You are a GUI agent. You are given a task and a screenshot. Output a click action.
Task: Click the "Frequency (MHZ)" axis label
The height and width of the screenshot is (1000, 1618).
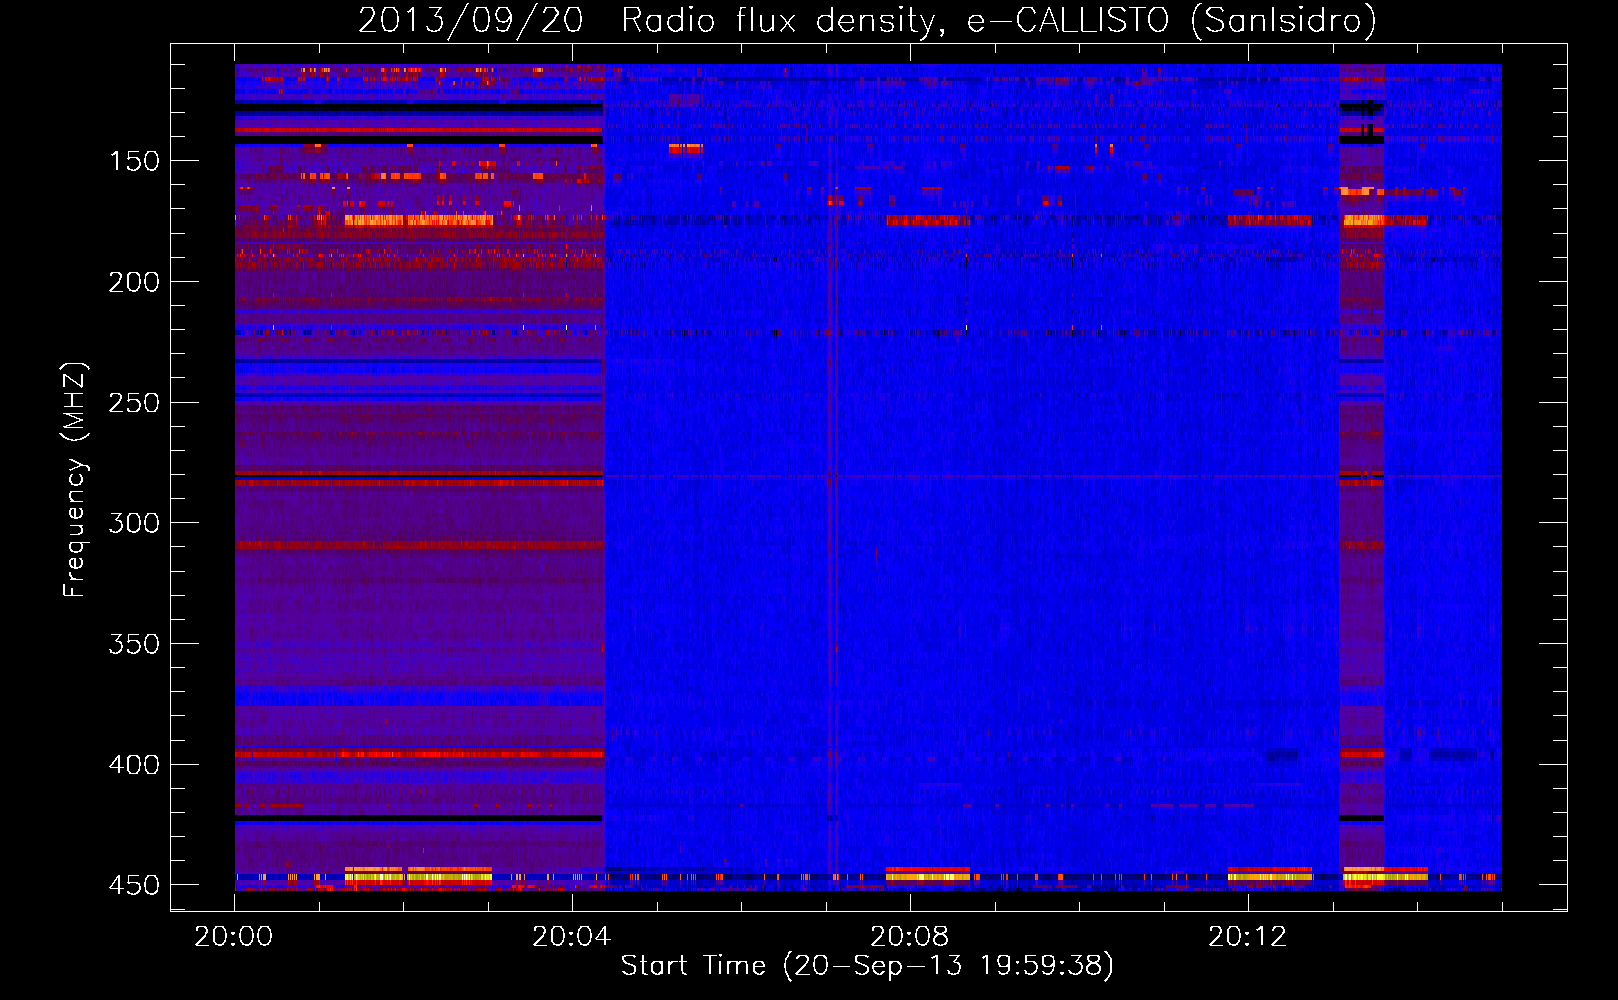(x=75, y=480)
